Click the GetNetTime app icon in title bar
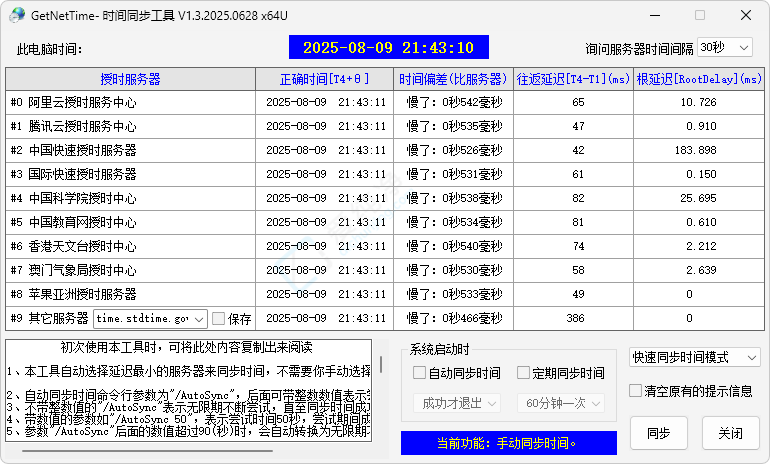 click(17, 15)
